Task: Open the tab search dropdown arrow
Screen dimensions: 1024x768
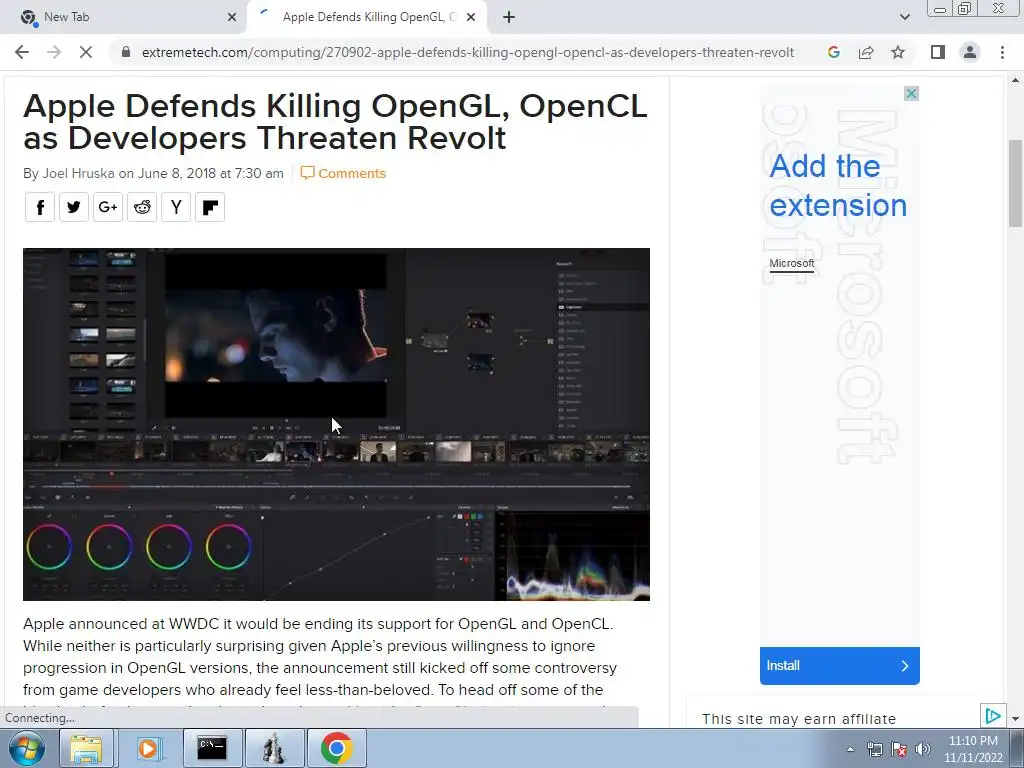Action: (x=904, y=18)
